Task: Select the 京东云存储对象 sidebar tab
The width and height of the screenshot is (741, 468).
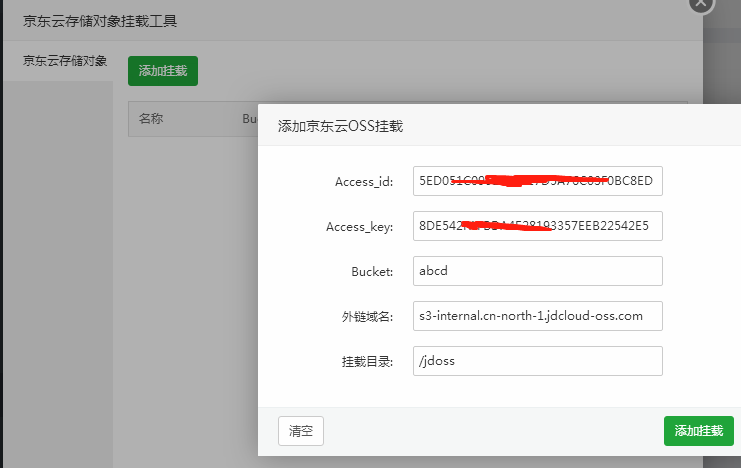Action: click(59, 61)
